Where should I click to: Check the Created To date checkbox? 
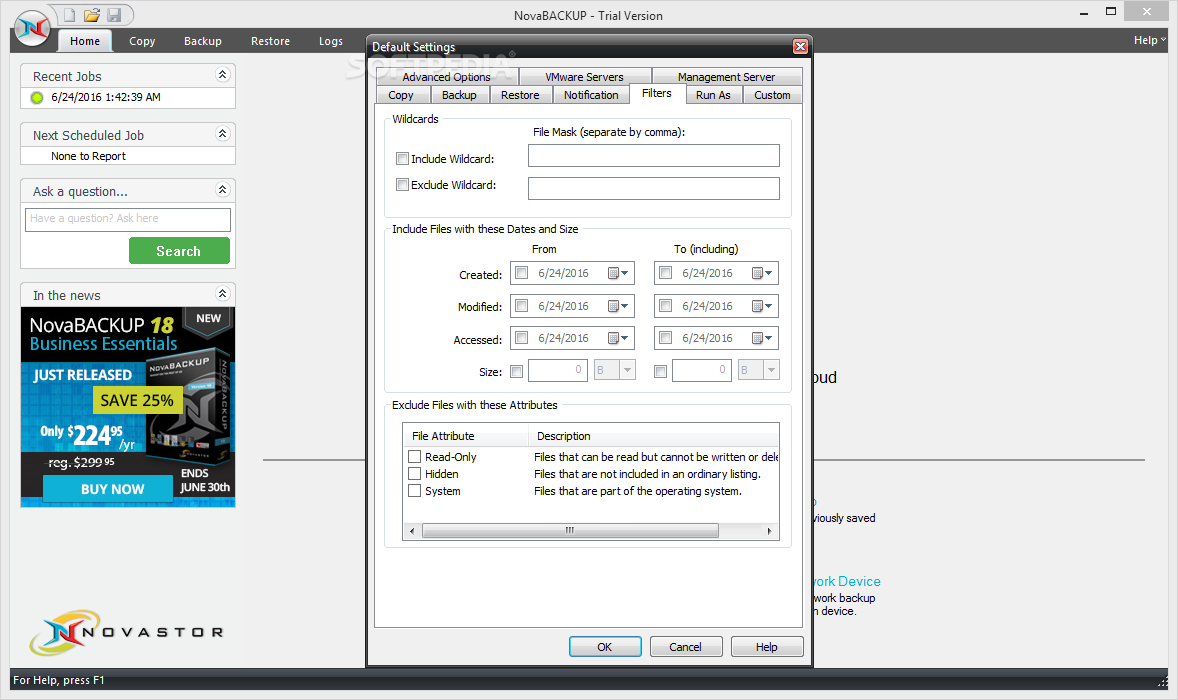click(x=666, y=273)
